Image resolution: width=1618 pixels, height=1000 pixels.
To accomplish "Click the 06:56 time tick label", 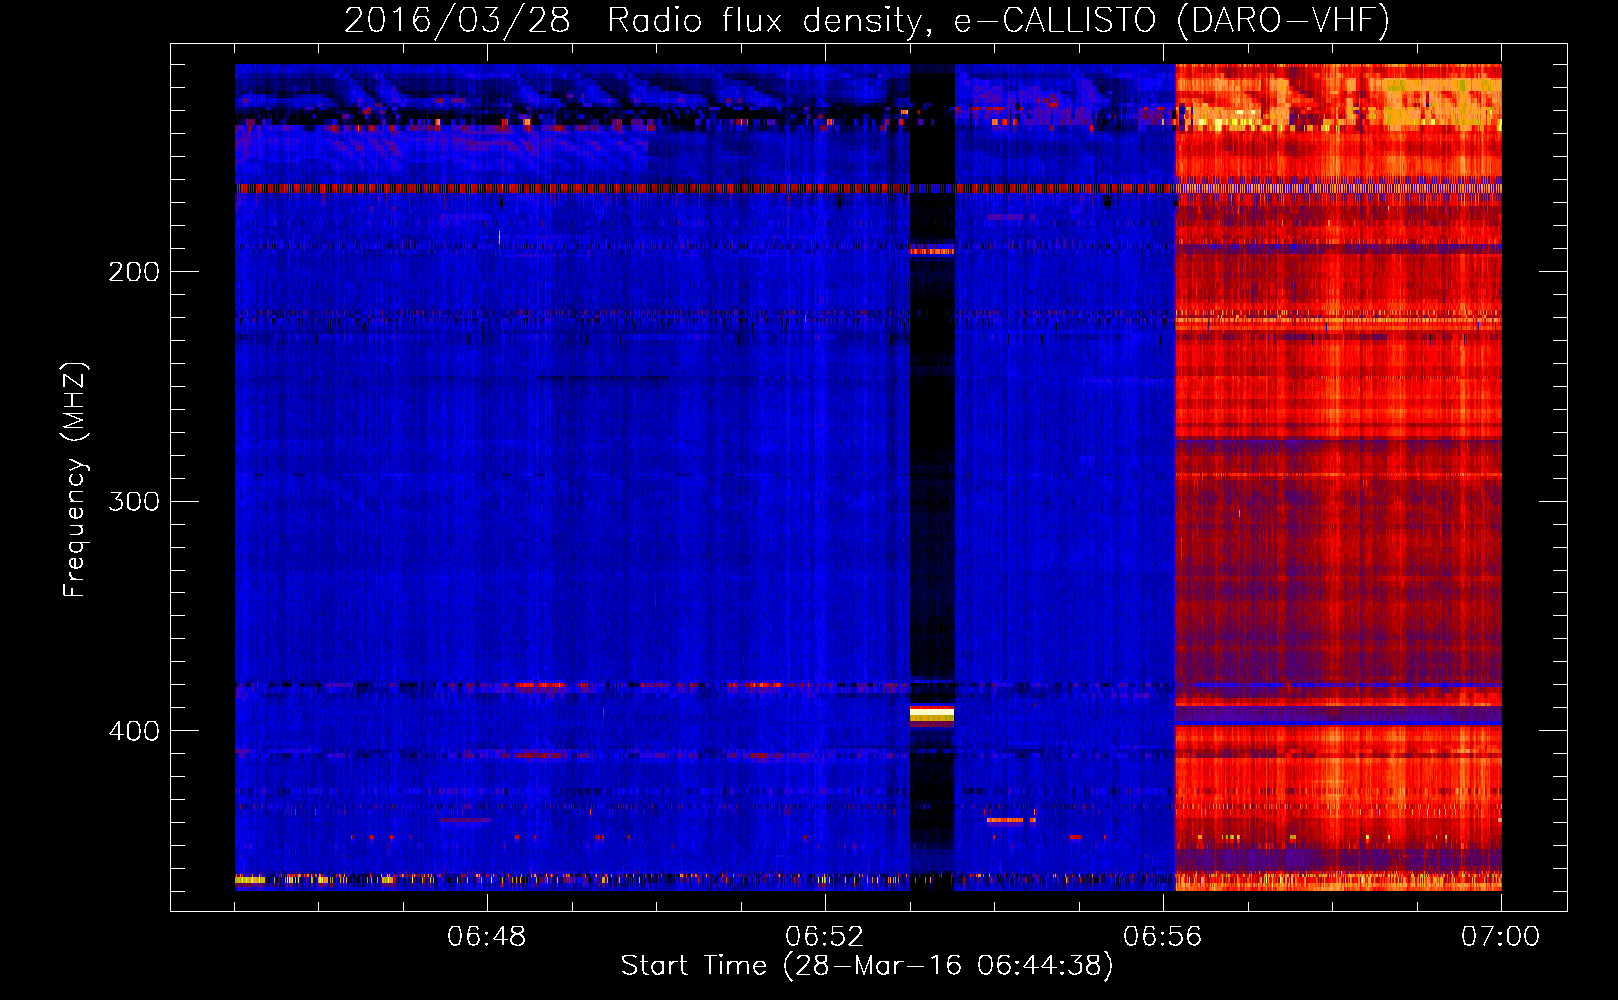I will pos(1163,936).
